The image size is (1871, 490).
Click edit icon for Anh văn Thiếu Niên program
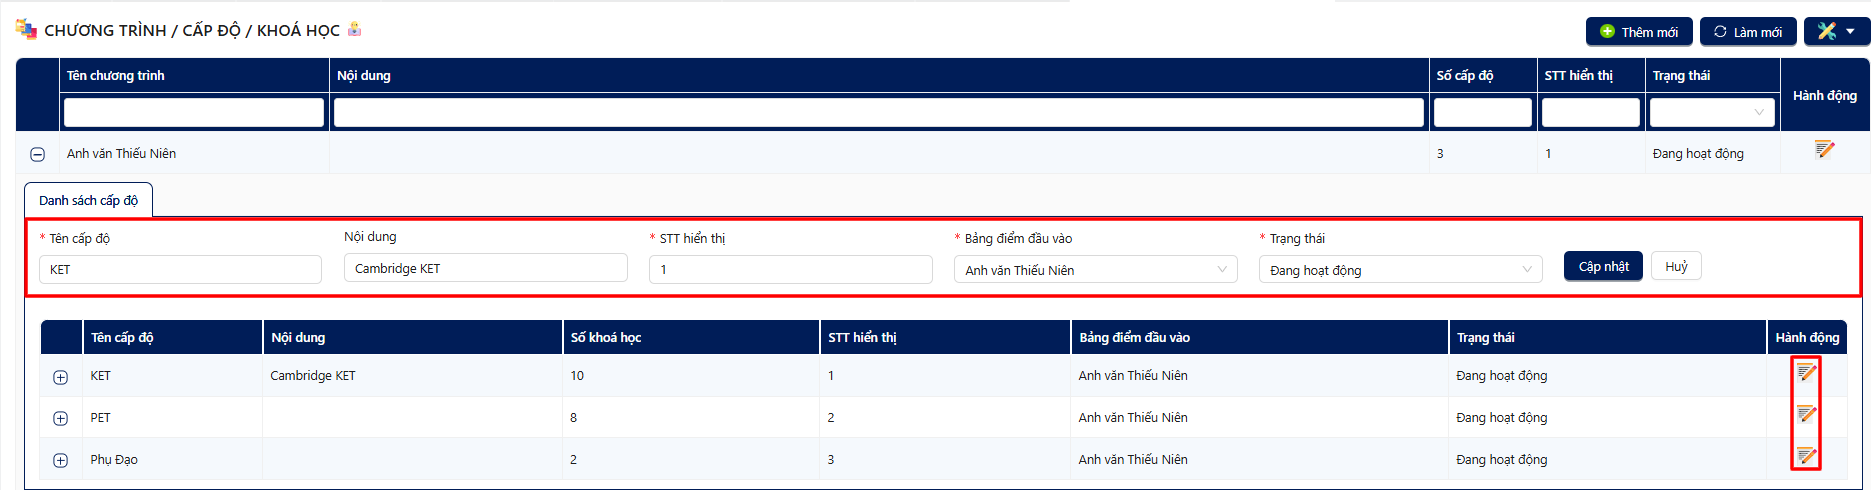[1824, 150]
